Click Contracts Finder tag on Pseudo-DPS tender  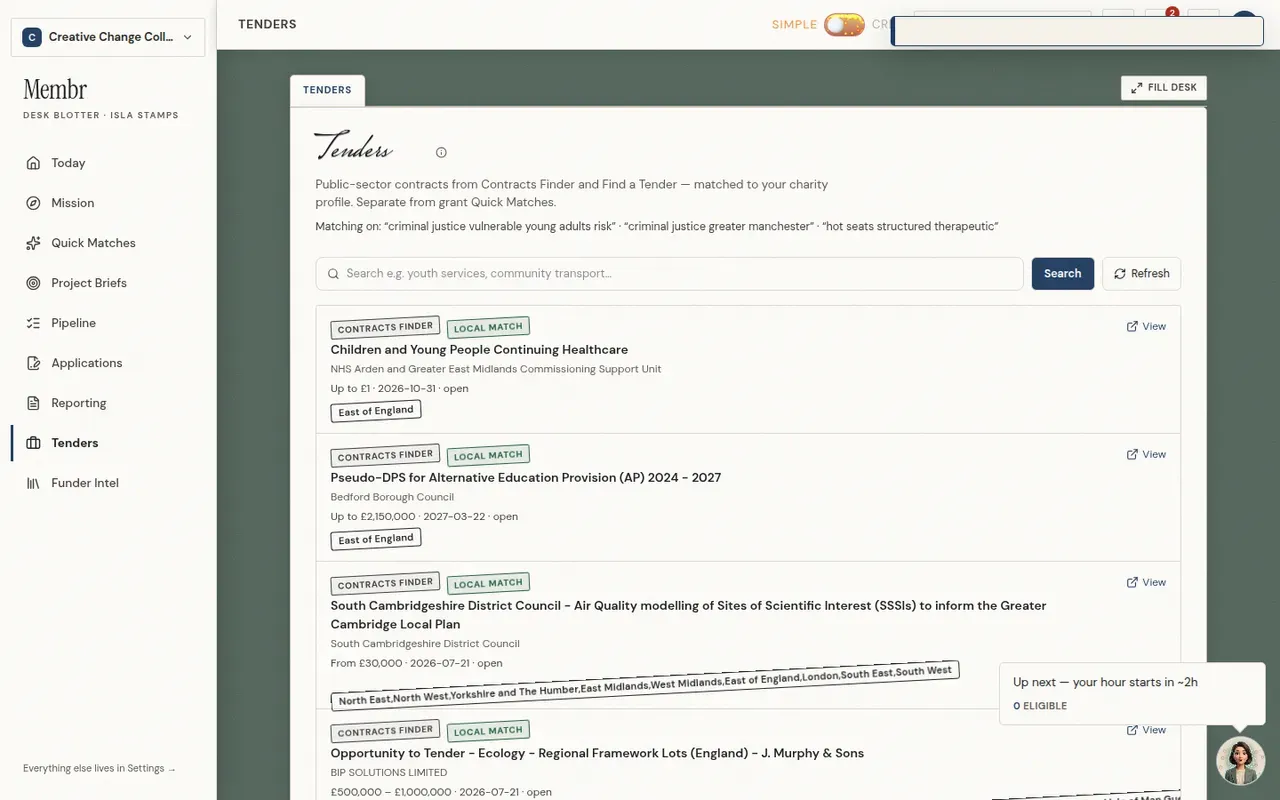[x=385, y=455]
